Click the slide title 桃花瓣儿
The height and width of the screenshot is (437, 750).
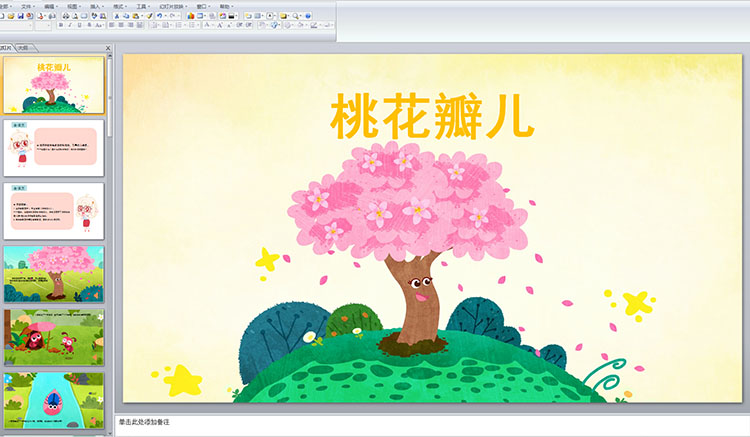tap(432, 116)
